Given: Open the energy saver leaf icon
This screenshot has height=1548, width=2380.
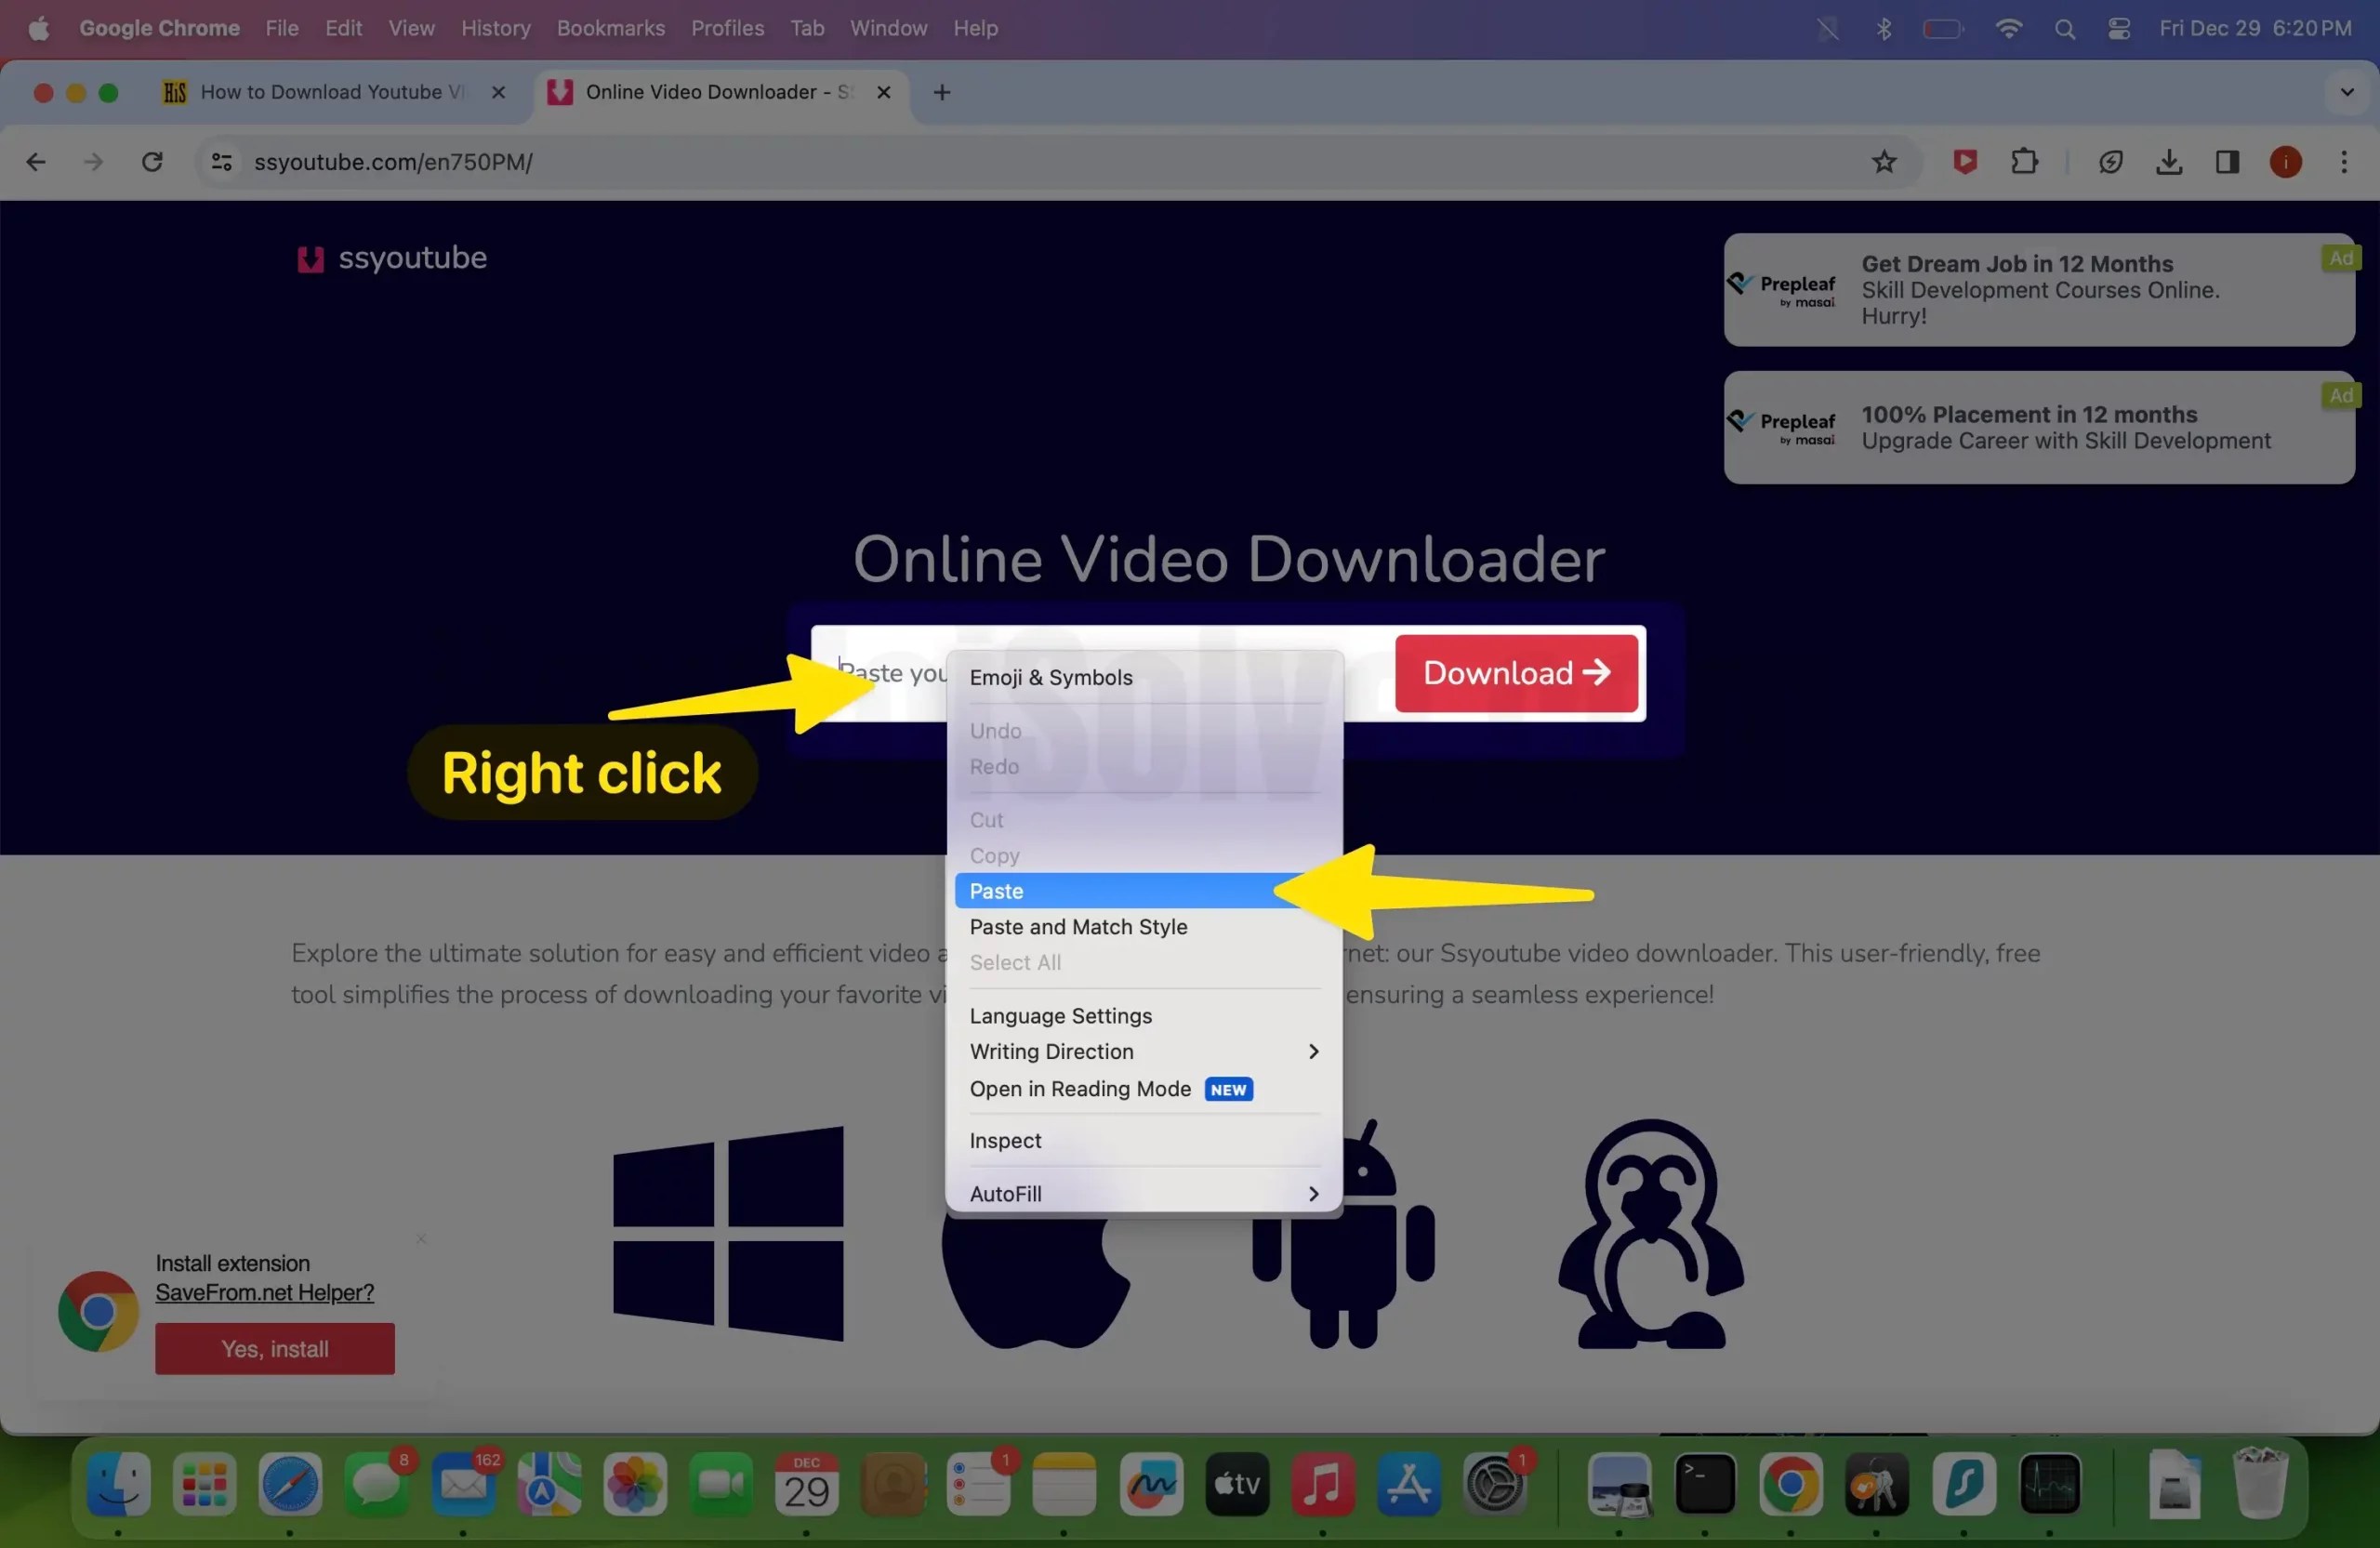Looking at the screenshot, I should point(2111,161).
